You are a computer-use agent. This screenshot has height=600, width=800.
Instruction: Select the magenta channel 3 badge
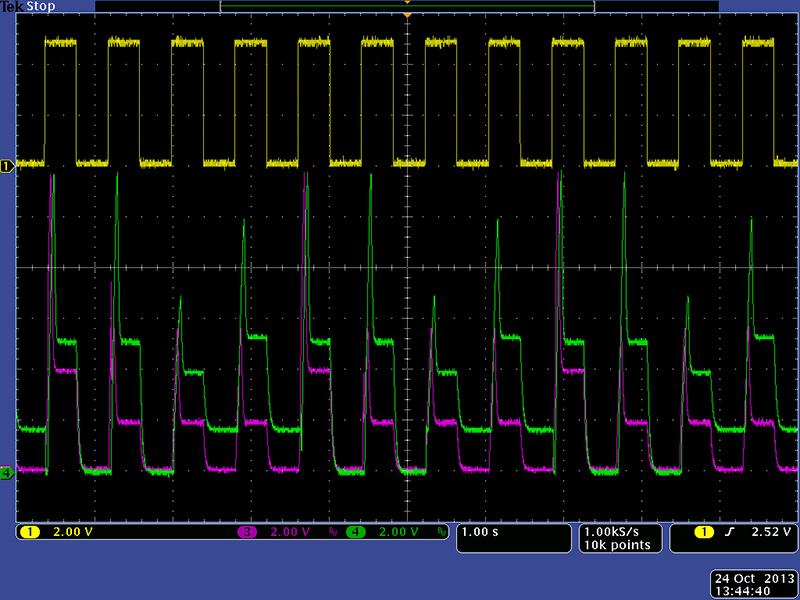246,532
